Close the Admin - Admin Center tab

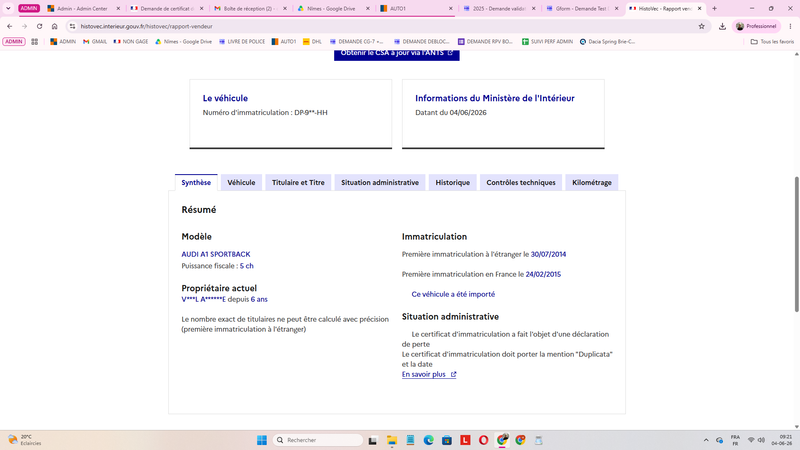pyautogui.click(x=118, y=9)
